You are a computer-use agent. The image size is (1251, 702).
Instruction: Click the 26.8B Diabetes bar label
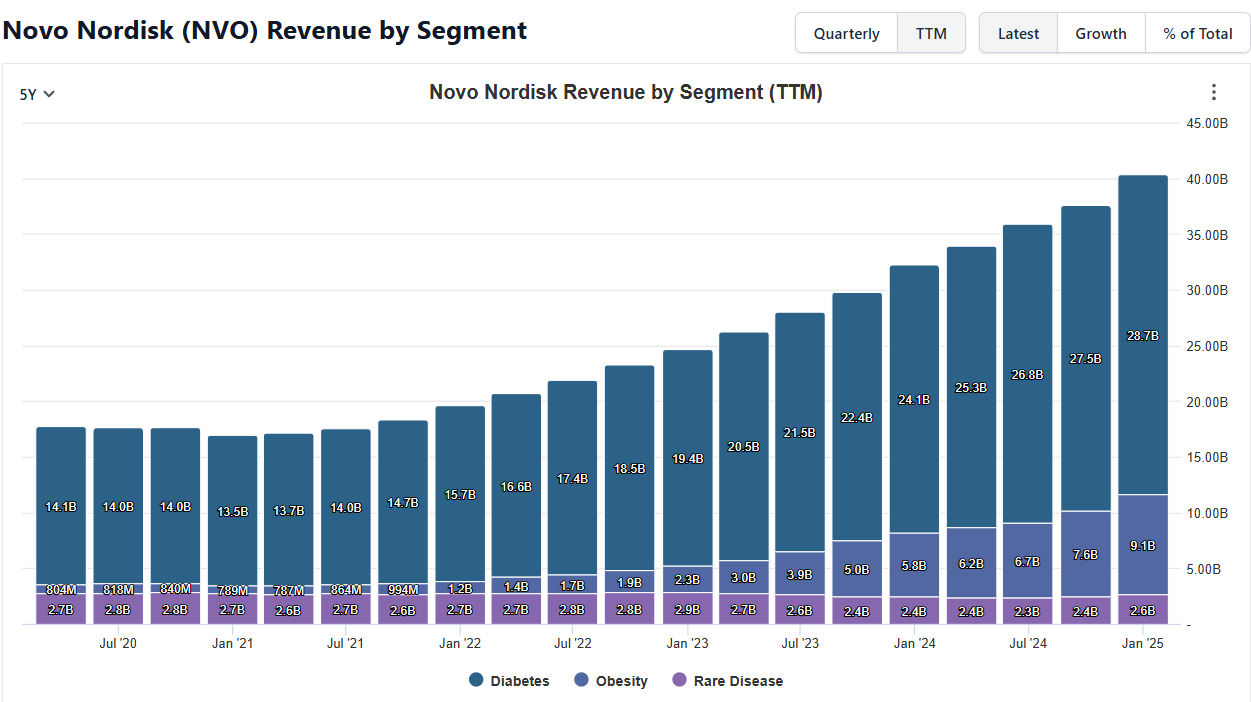click(1027, 374)
